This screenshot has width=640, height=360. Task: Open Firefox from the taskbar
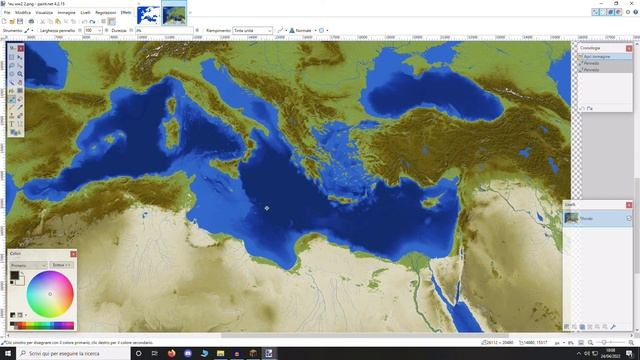171,353
